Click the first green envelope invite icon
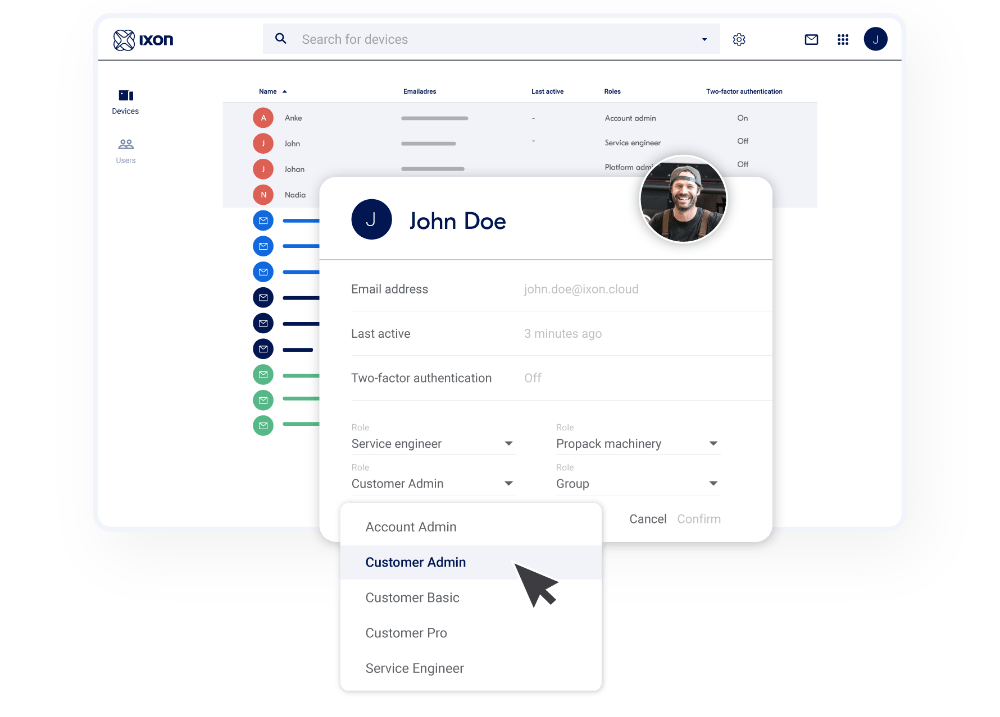Viewport: 1000px width, 717px height. (263, 374)
